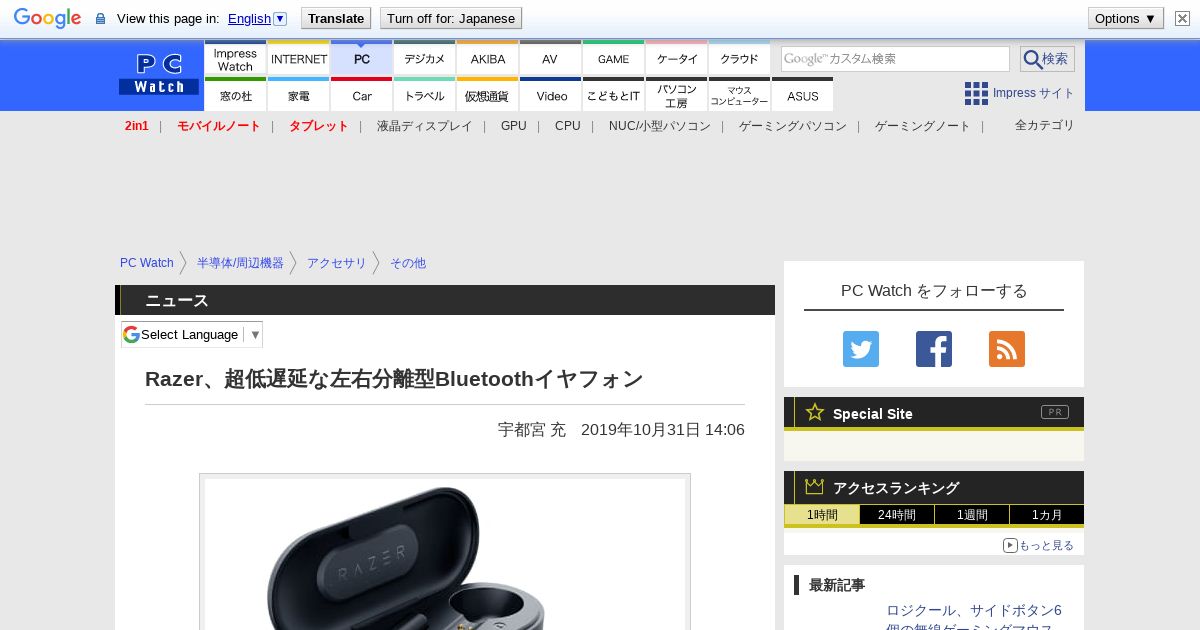Click the Special Site star icon
The height and width of the screenshot is (630, 1200).
tap(815, 412)
